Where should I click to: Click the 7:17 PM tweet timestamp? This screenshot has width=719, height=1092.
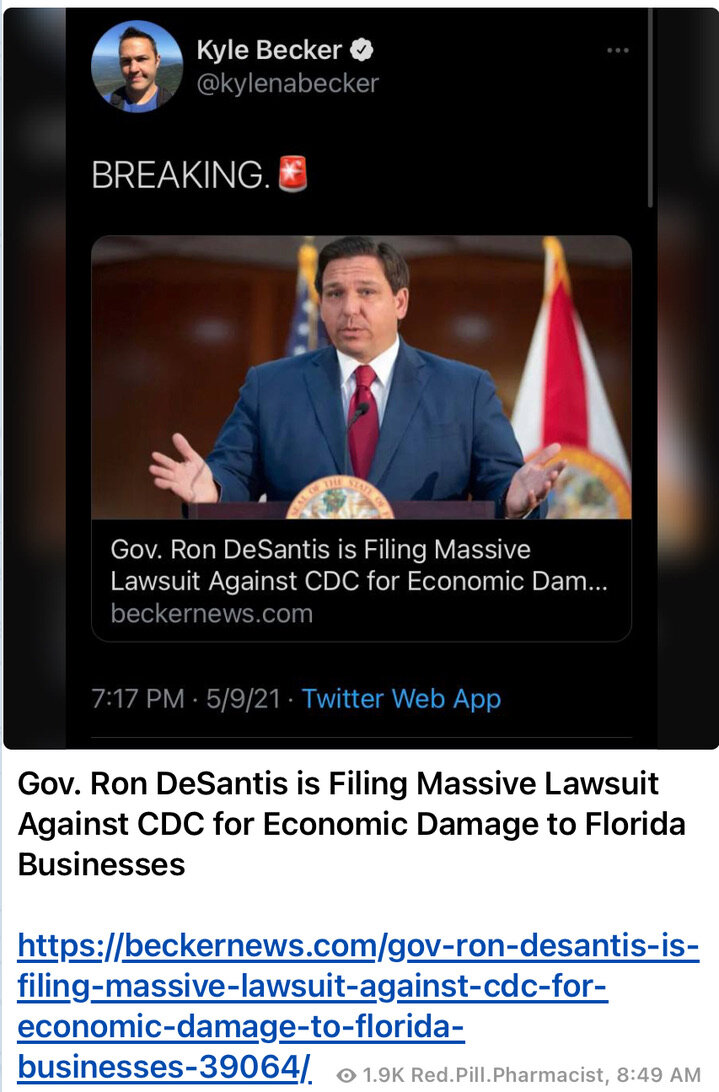[138, 699]
